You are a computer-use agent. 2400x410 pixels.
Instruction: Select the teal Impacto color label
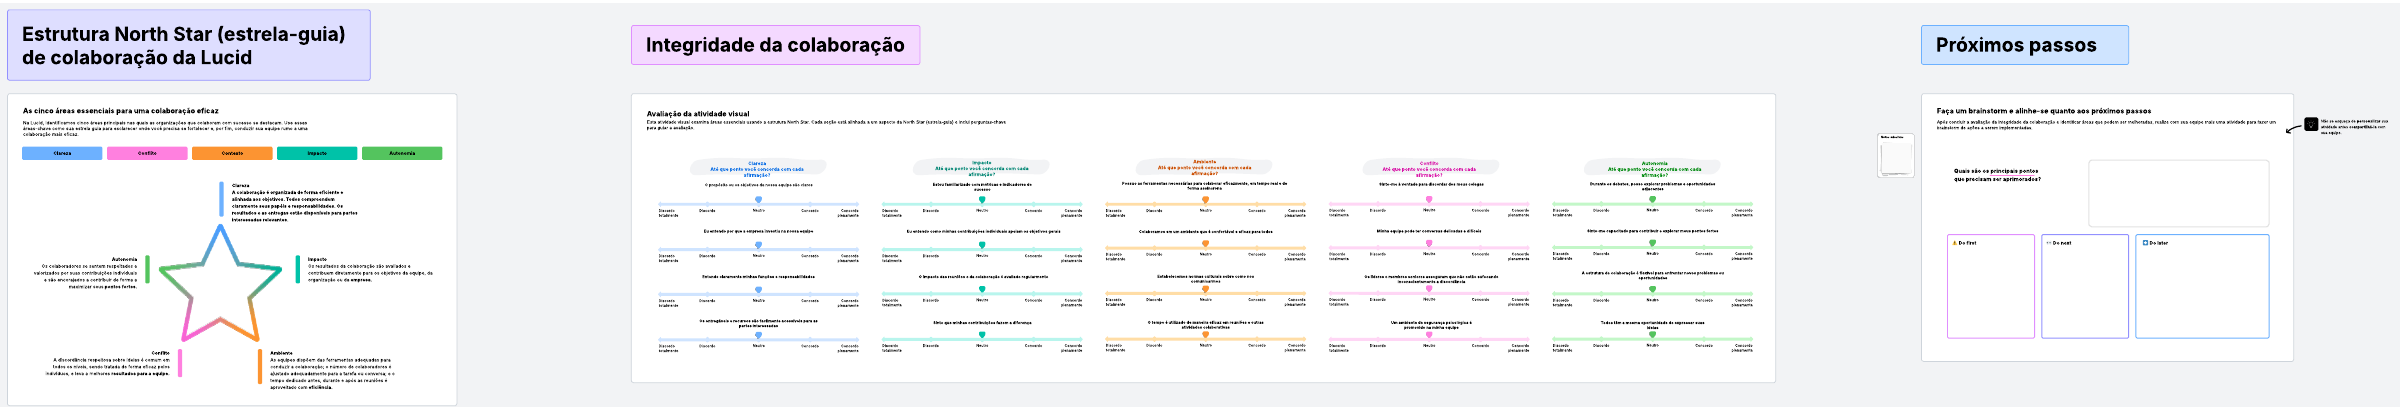tap(317, 153)
